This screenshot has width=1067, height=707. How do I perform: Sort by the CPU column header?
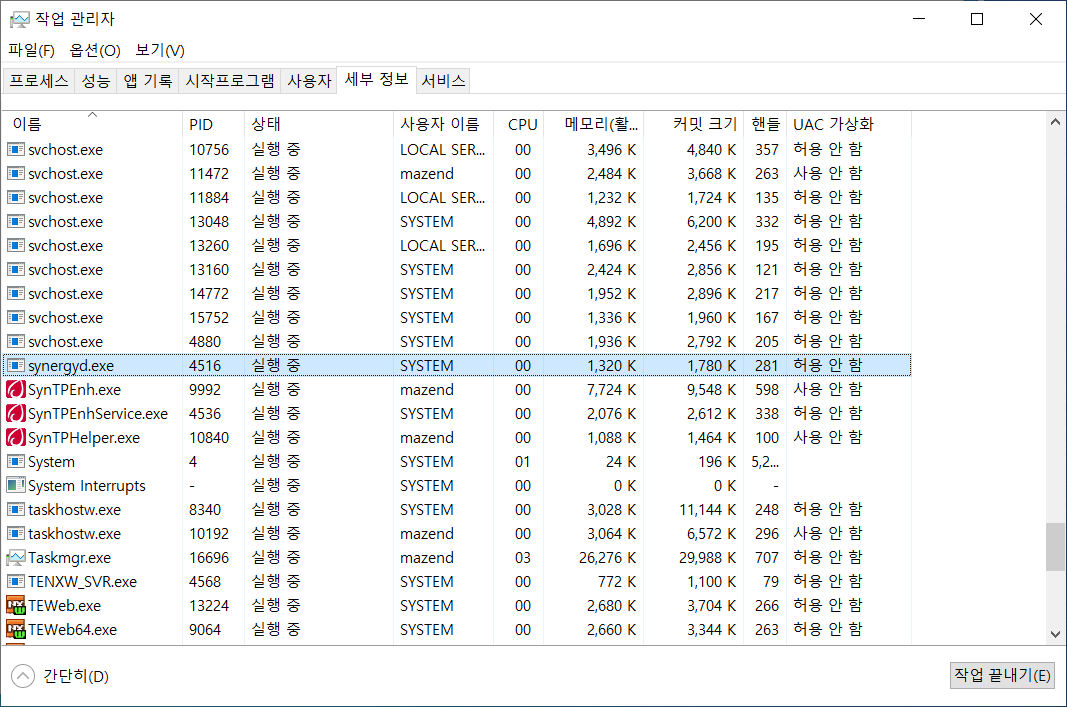[x=519, y=125]
